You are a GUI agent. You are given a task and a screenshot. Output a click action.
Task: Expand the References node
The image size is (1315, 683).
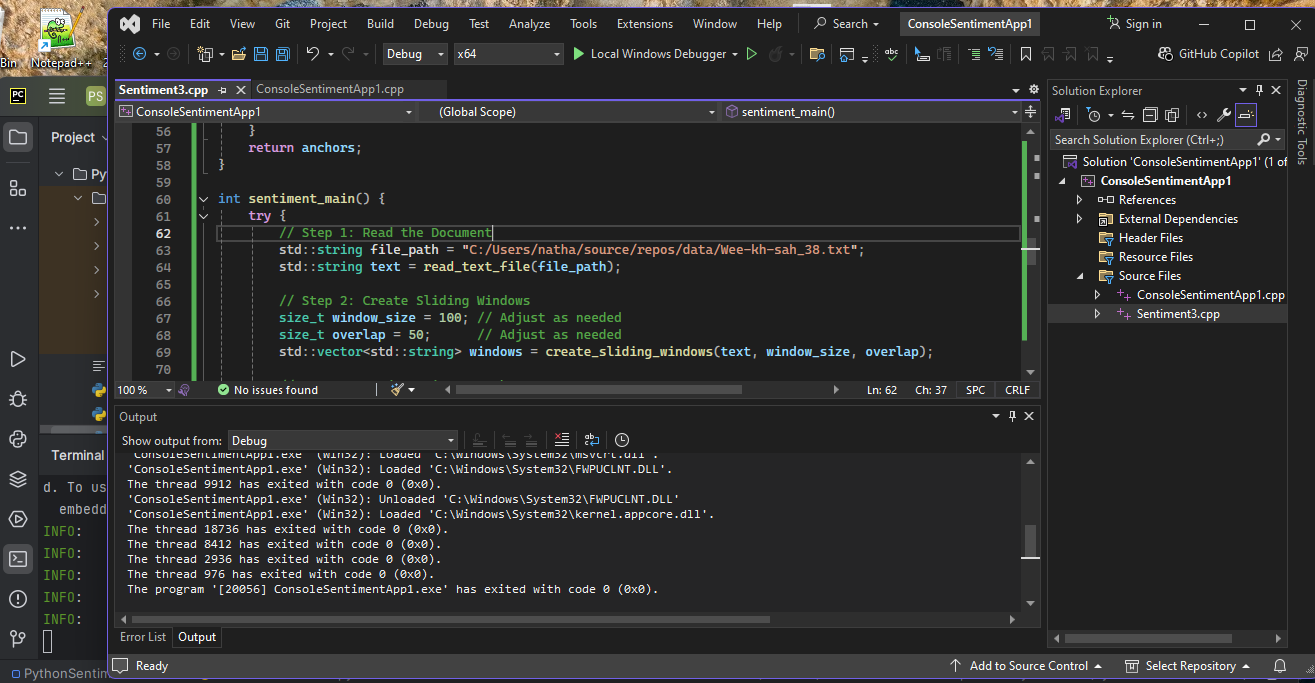1079,200
